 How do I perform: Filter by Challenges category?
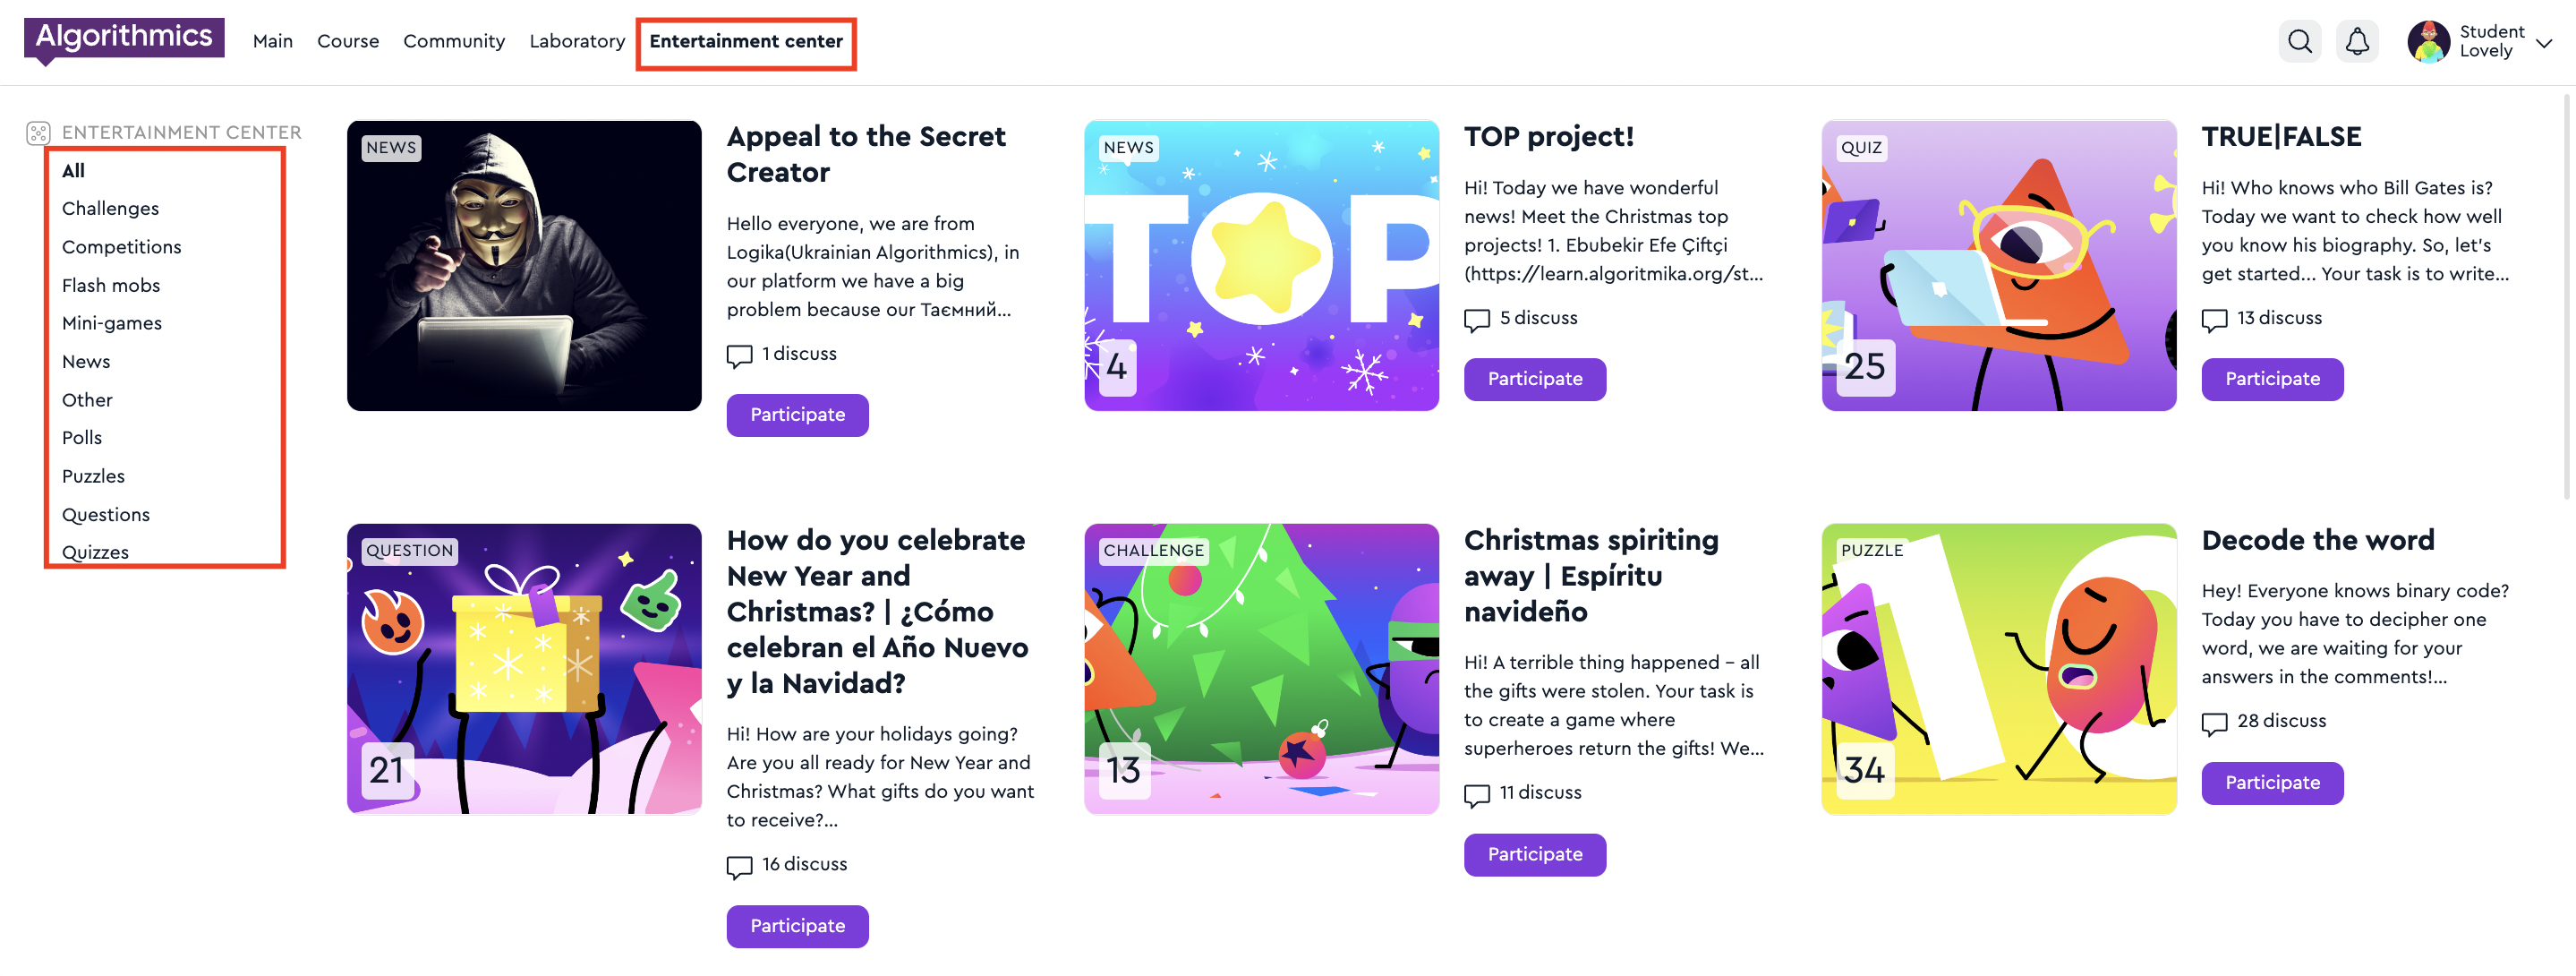point(110,208)
